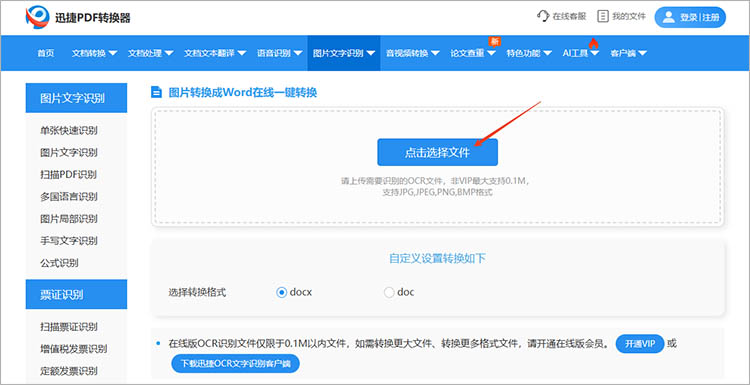Expand the 文档文本翻译 dropdown arrow
The width and height of the screenshot is (750, 385).
[x=242, y=53]
